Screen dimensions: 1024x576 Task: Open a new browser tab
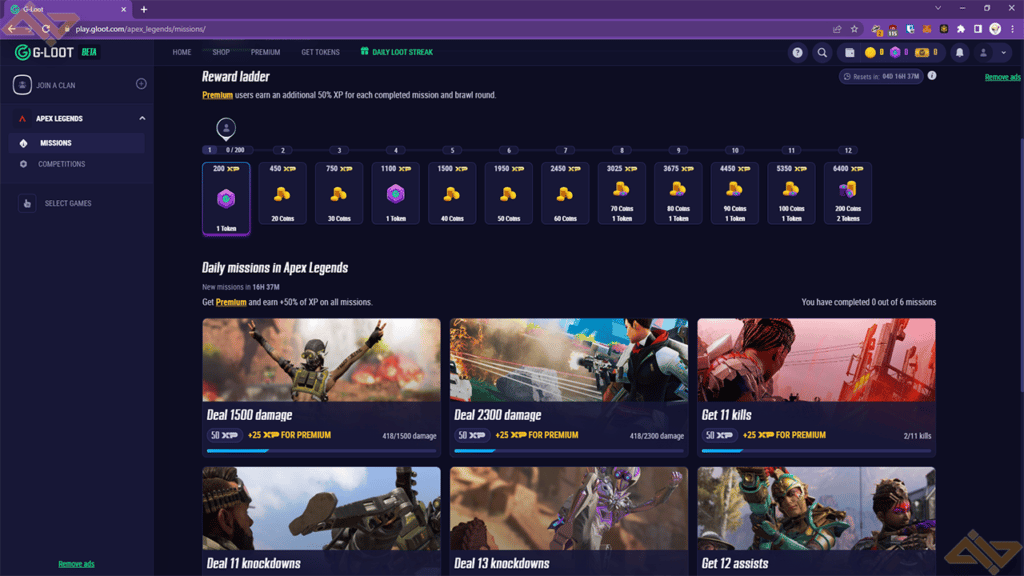point(144,9)
